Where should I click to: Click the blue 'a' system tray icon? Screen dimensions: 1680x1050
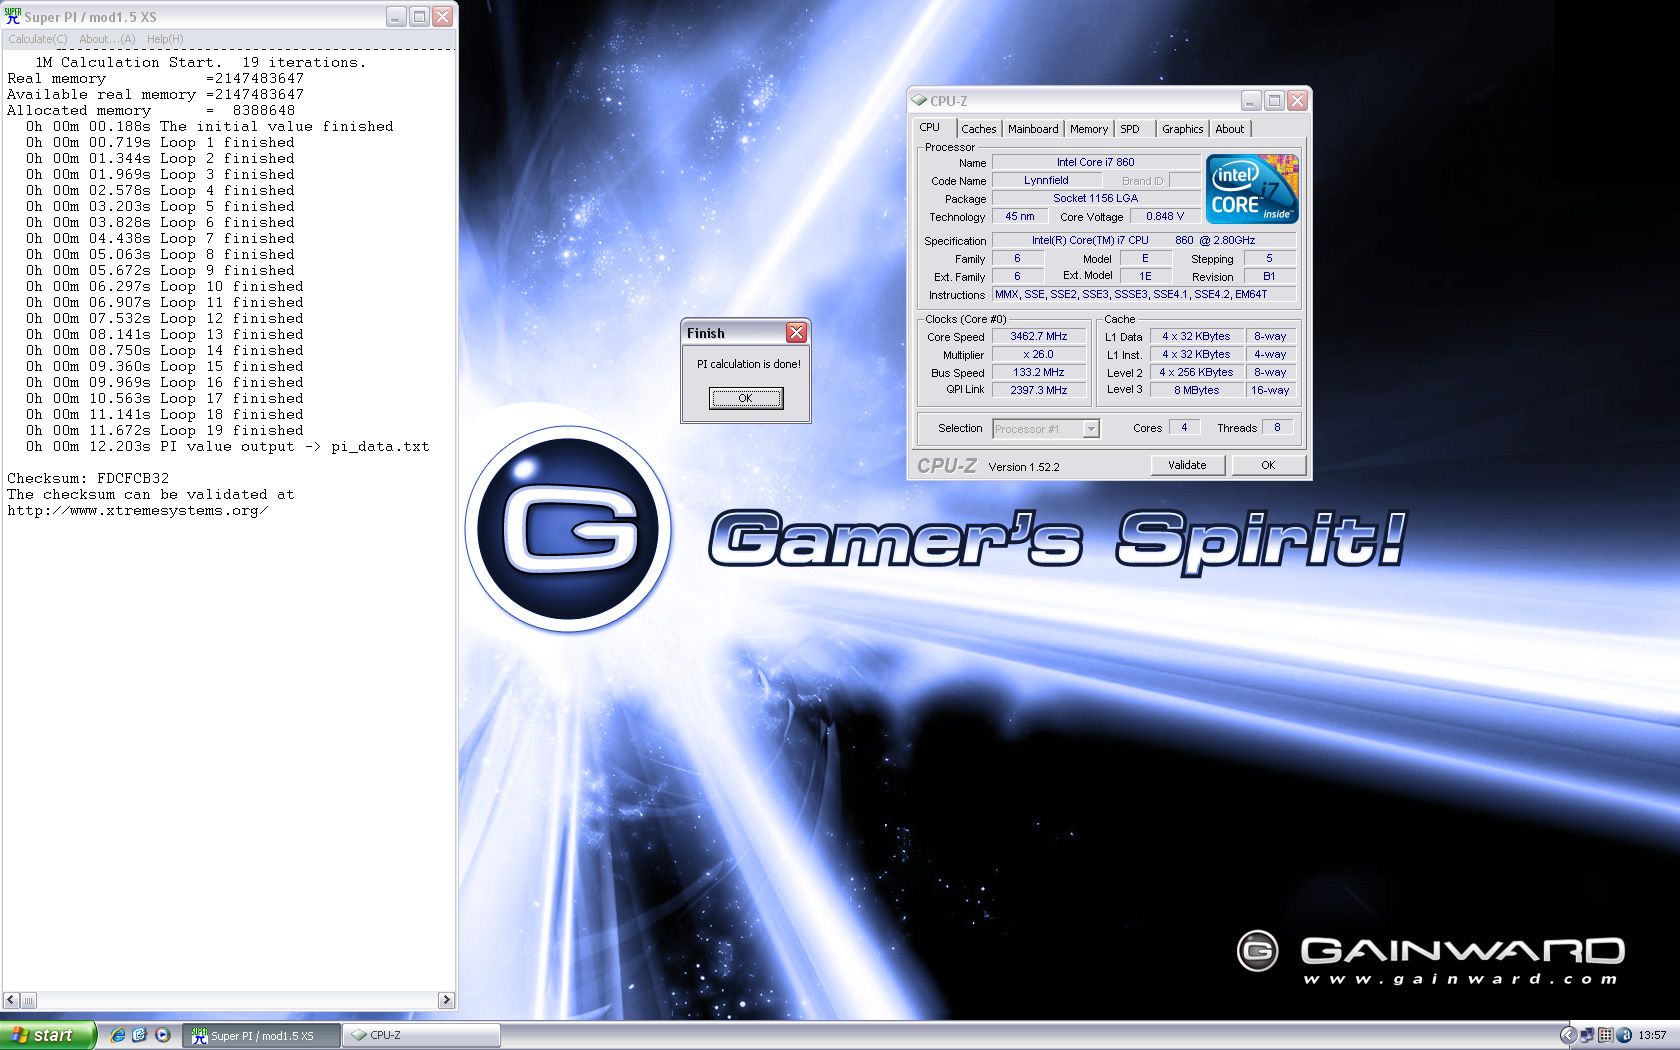[1624, 1035]
